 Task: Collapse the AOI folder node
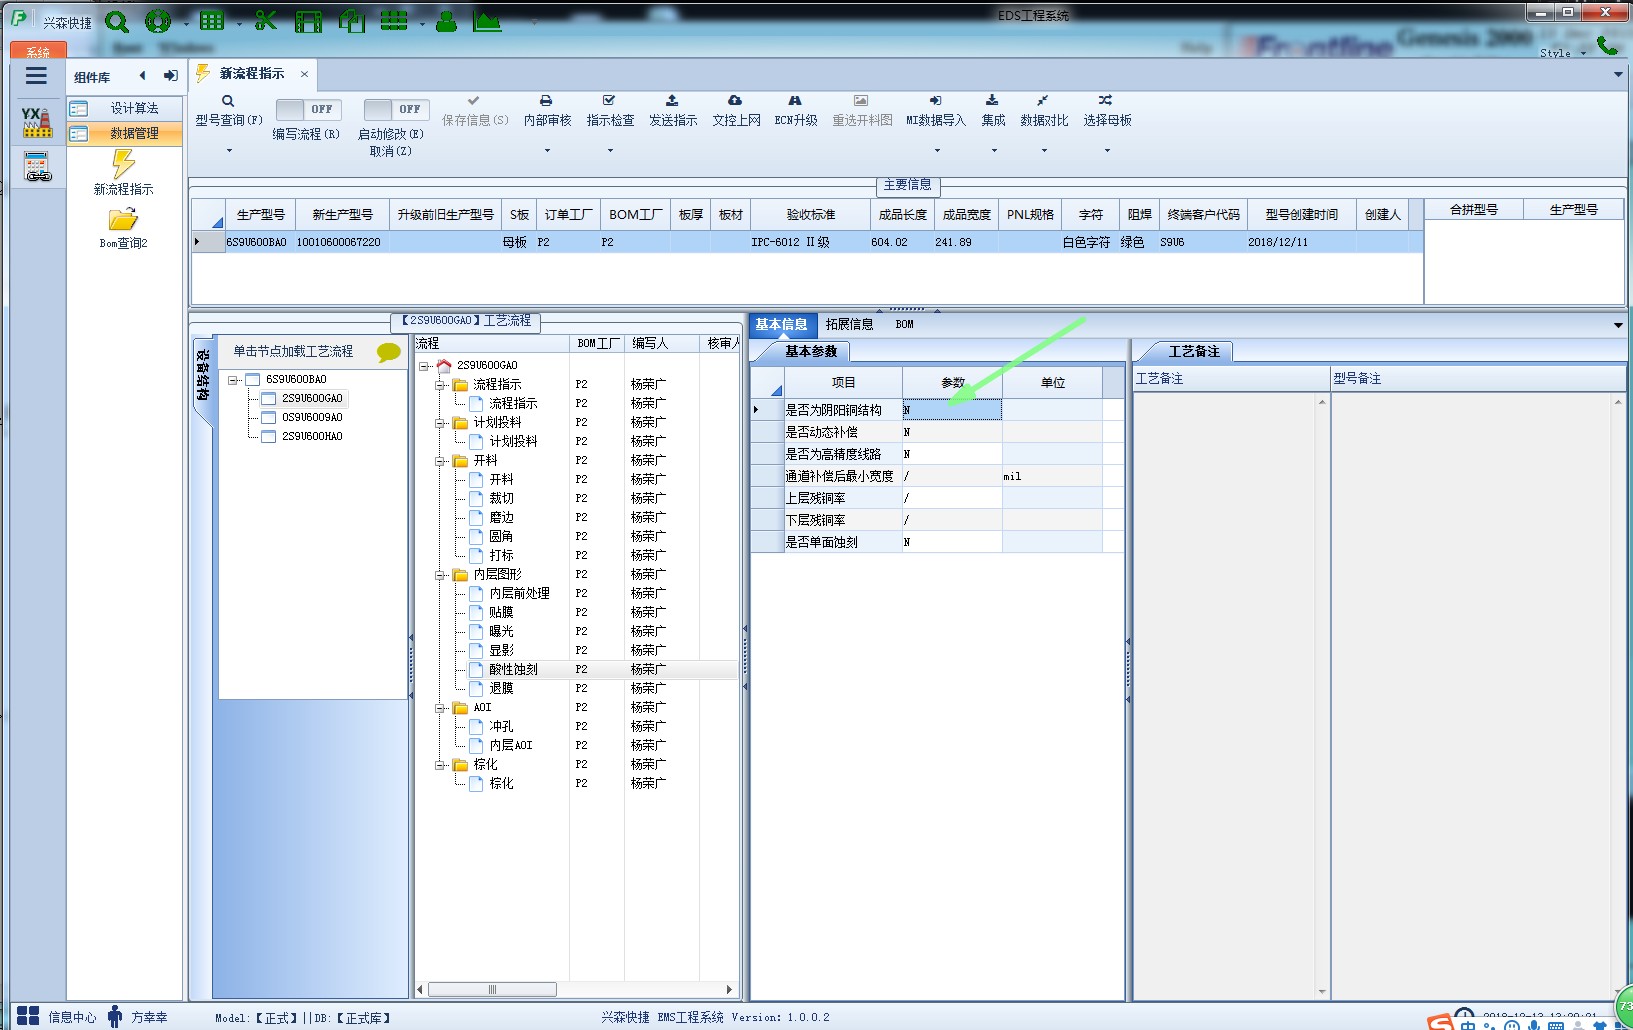coord(440,708)
